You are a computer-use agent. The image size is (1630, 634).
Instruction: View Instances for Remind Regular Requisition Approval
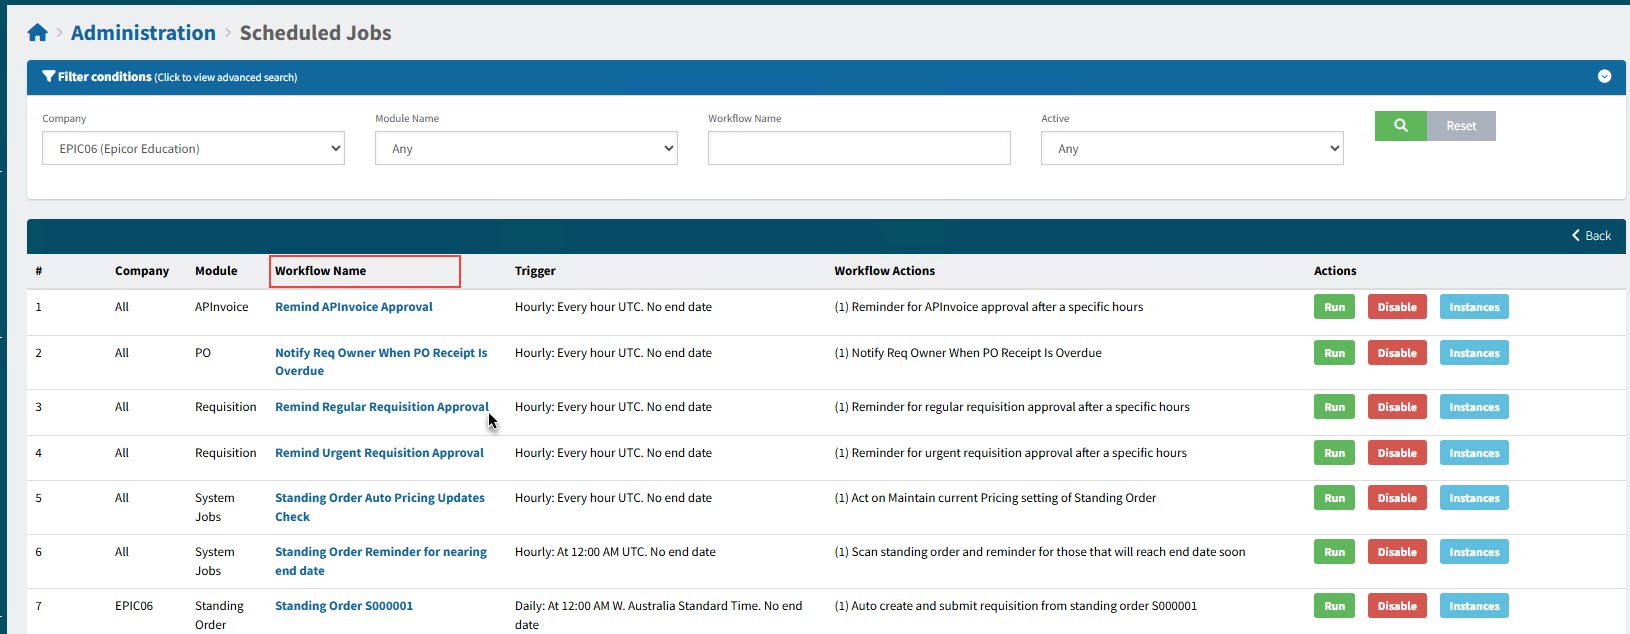1474,407
